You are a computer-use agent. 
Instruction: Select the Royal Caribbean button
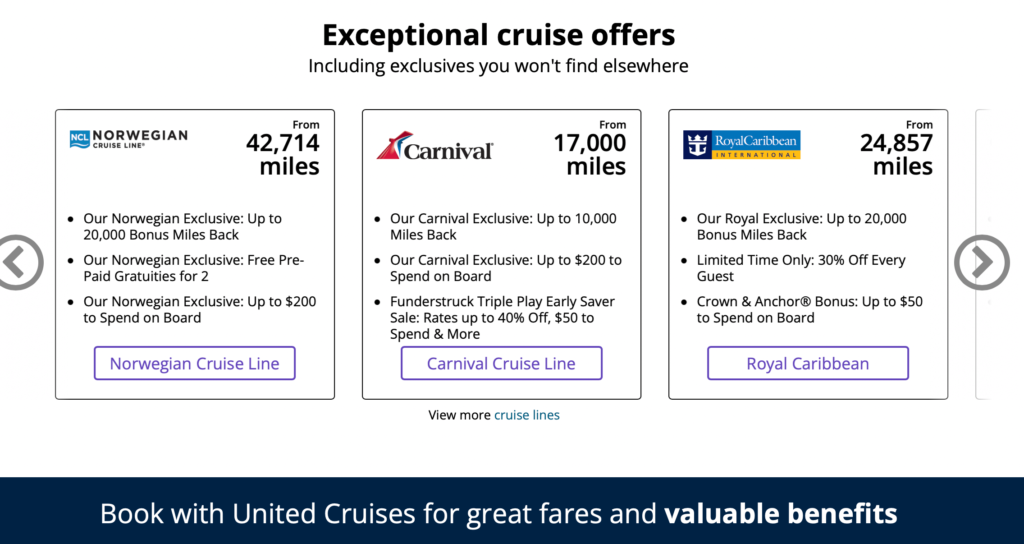(x=808, y=363)
